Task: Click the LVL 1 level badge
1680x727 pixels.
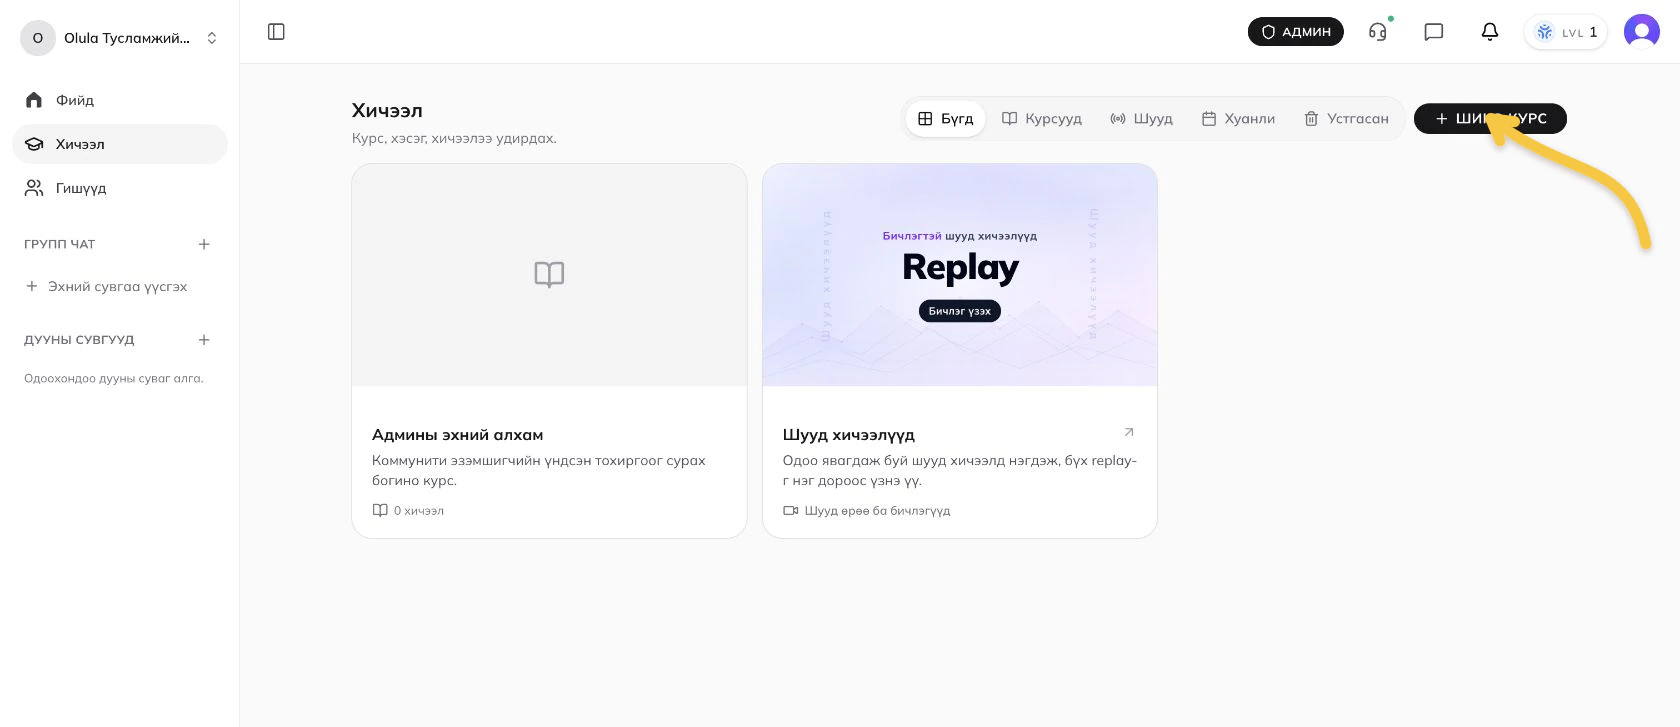Action: point(1566,32)
